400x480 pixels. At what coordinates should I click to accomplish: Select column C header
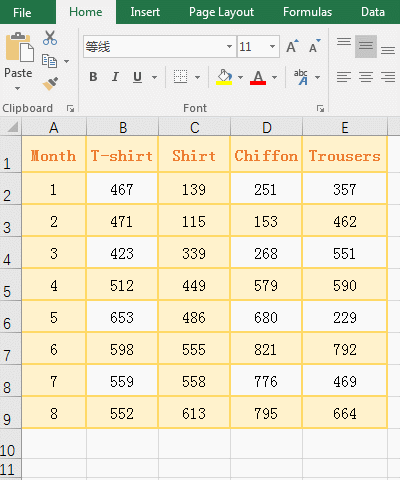(195, 127)
